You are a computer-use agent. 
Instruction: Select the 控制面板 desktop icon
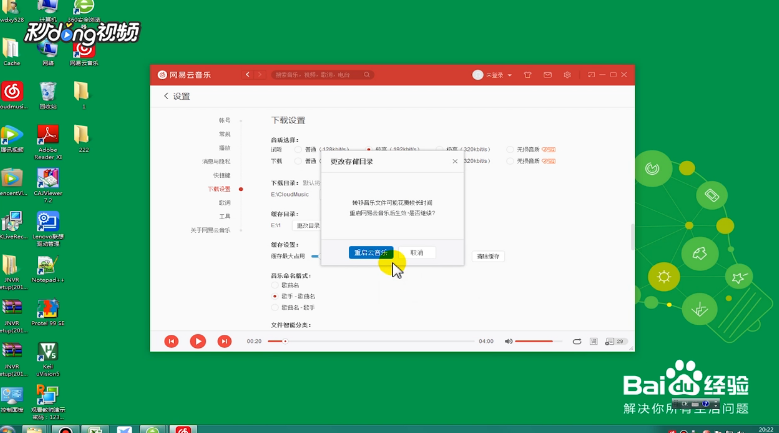click(x=11, y=400)
